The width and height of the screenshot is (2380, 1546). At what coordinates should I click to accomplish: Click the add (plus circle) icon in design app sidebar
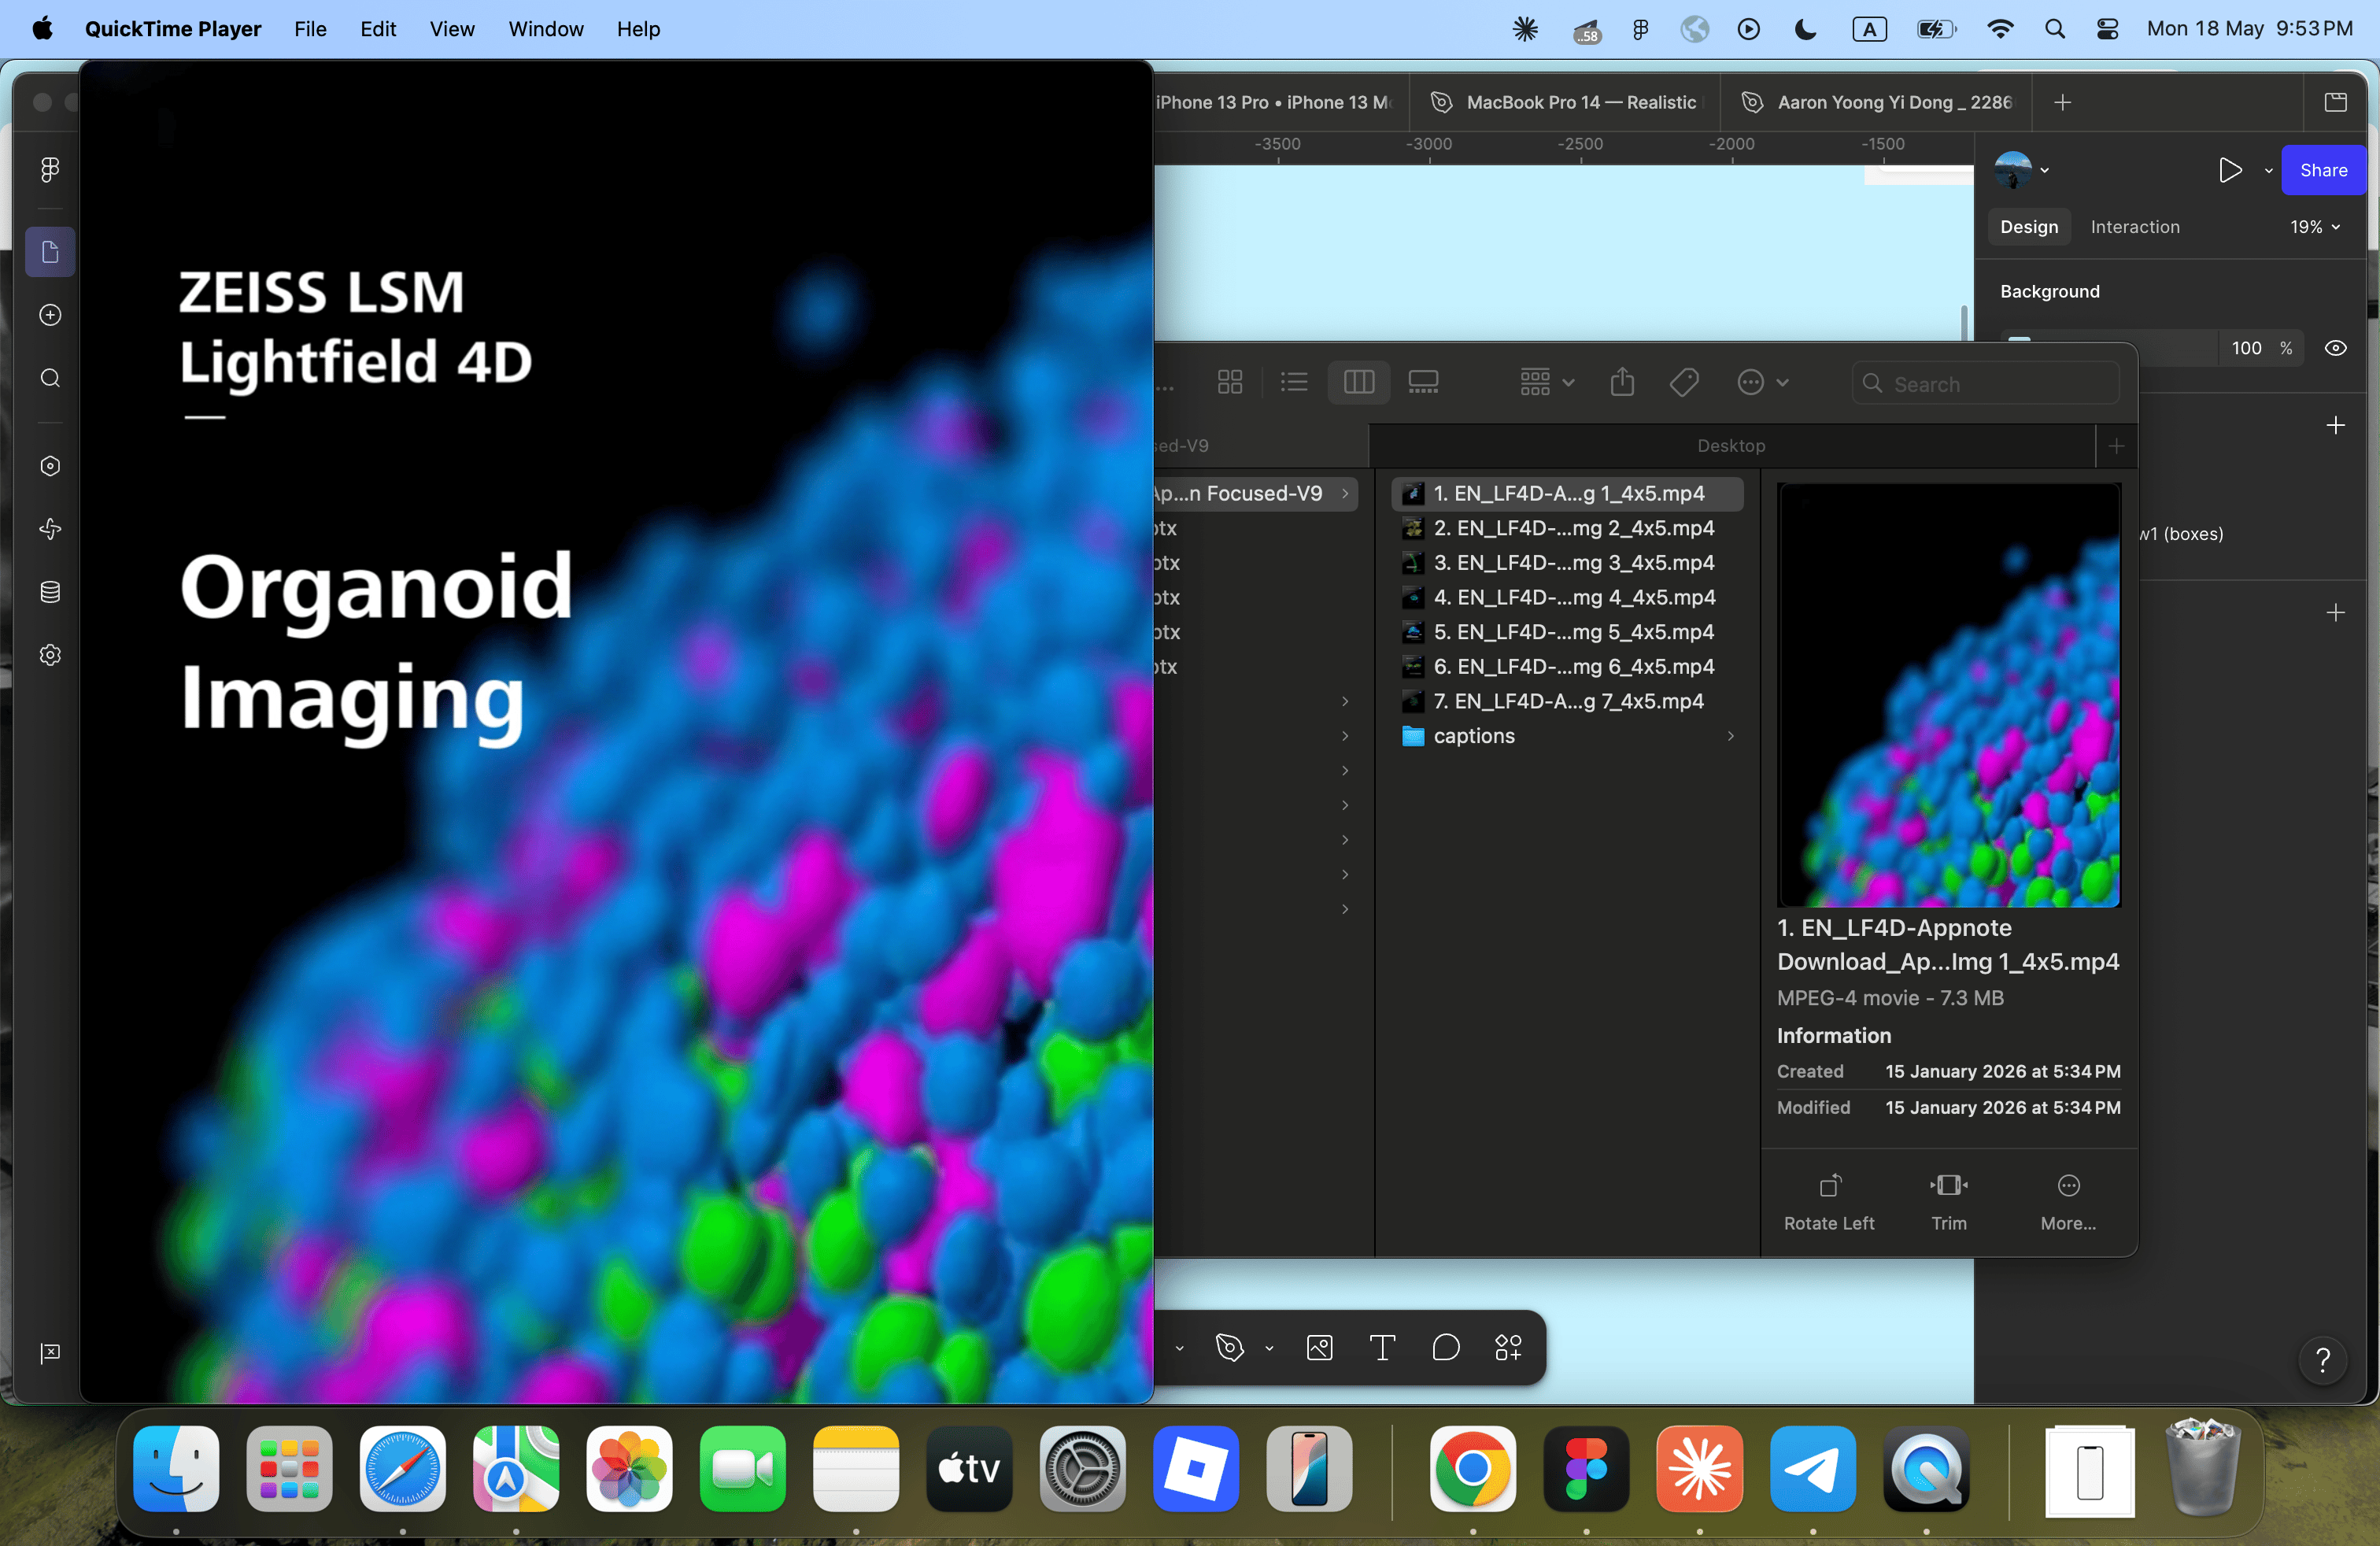click(50, 315)
